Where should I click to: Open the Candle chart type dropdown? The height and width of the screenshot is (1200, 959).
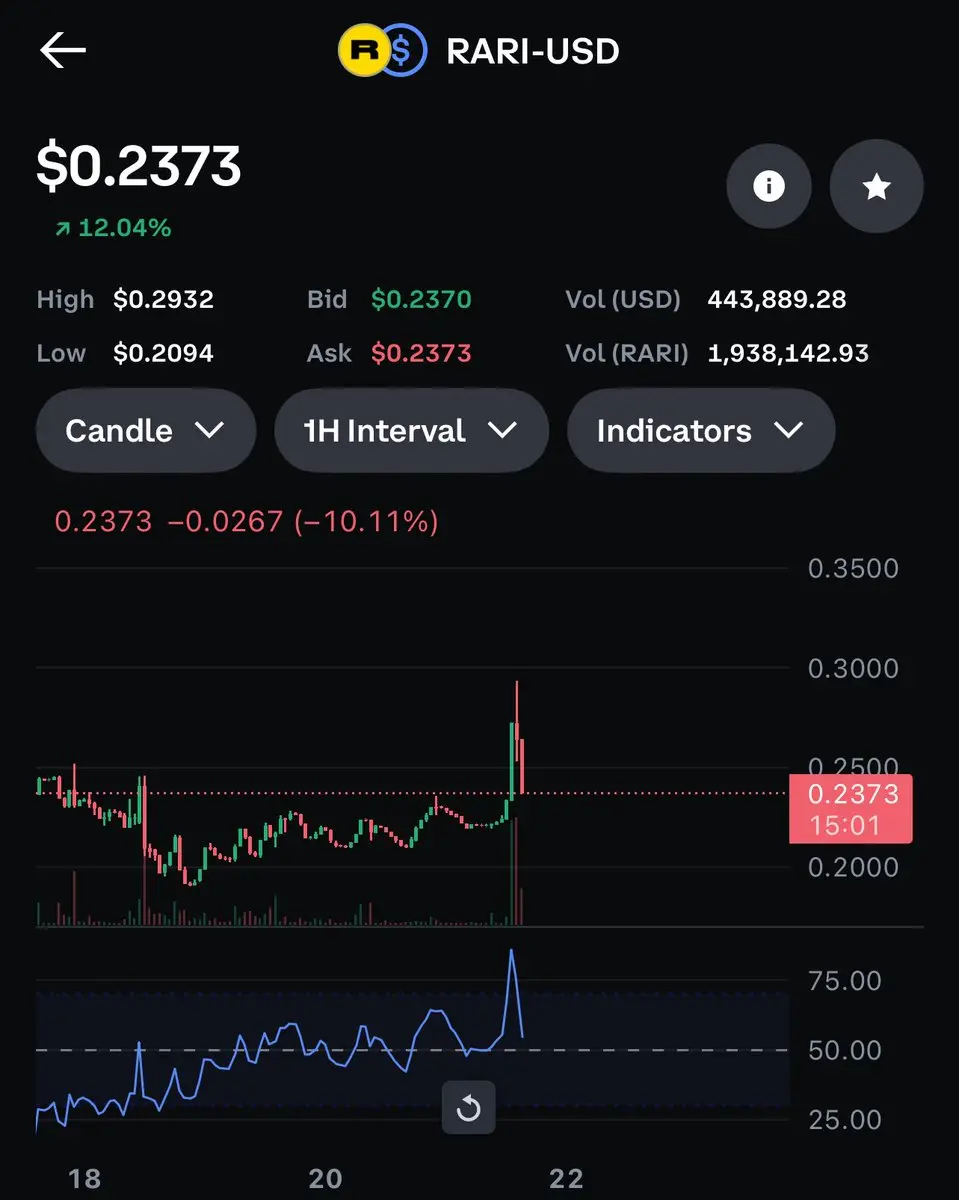(x=146, y=431)
